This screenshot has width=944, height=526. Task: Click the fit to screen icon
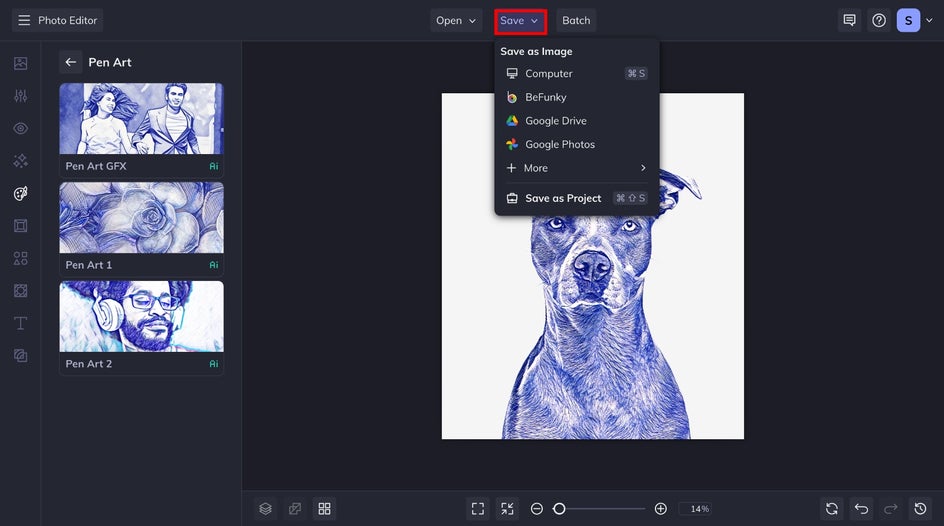477,509
